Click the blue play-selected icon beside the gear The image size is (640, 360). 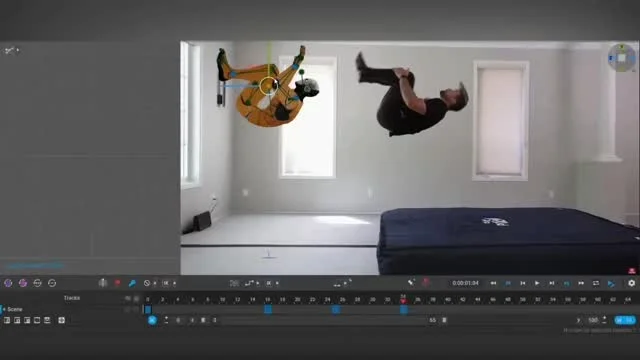[x=611, y=283]
